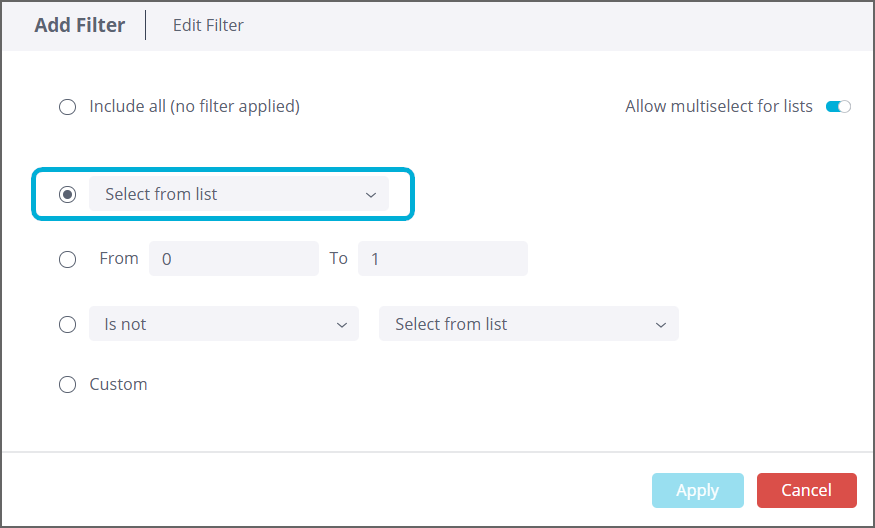
Task: Open the Edit Filter tab
Action: (x=208, y=25)
